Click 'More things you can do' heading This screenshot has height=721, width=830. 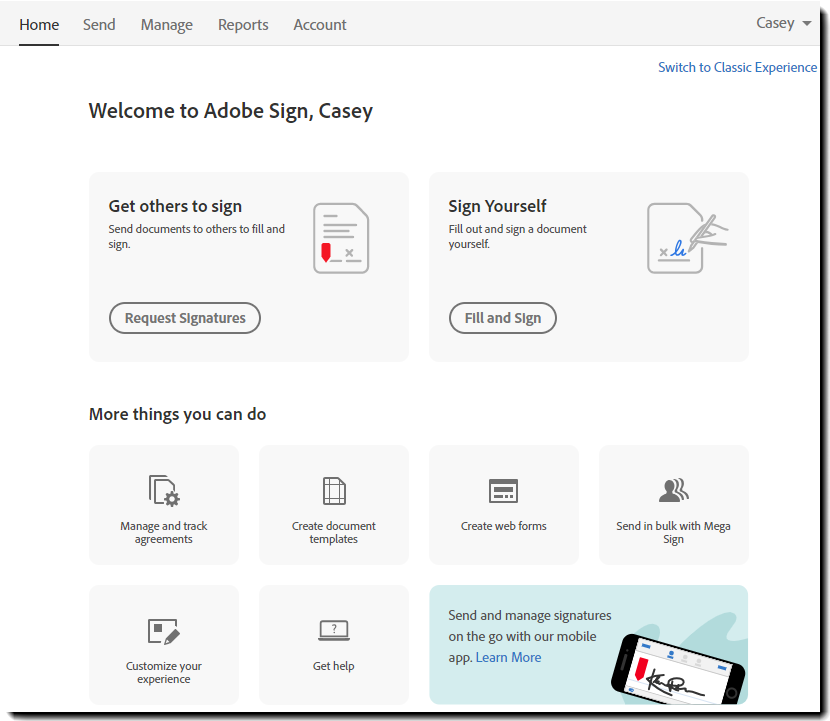pos(177,414)
